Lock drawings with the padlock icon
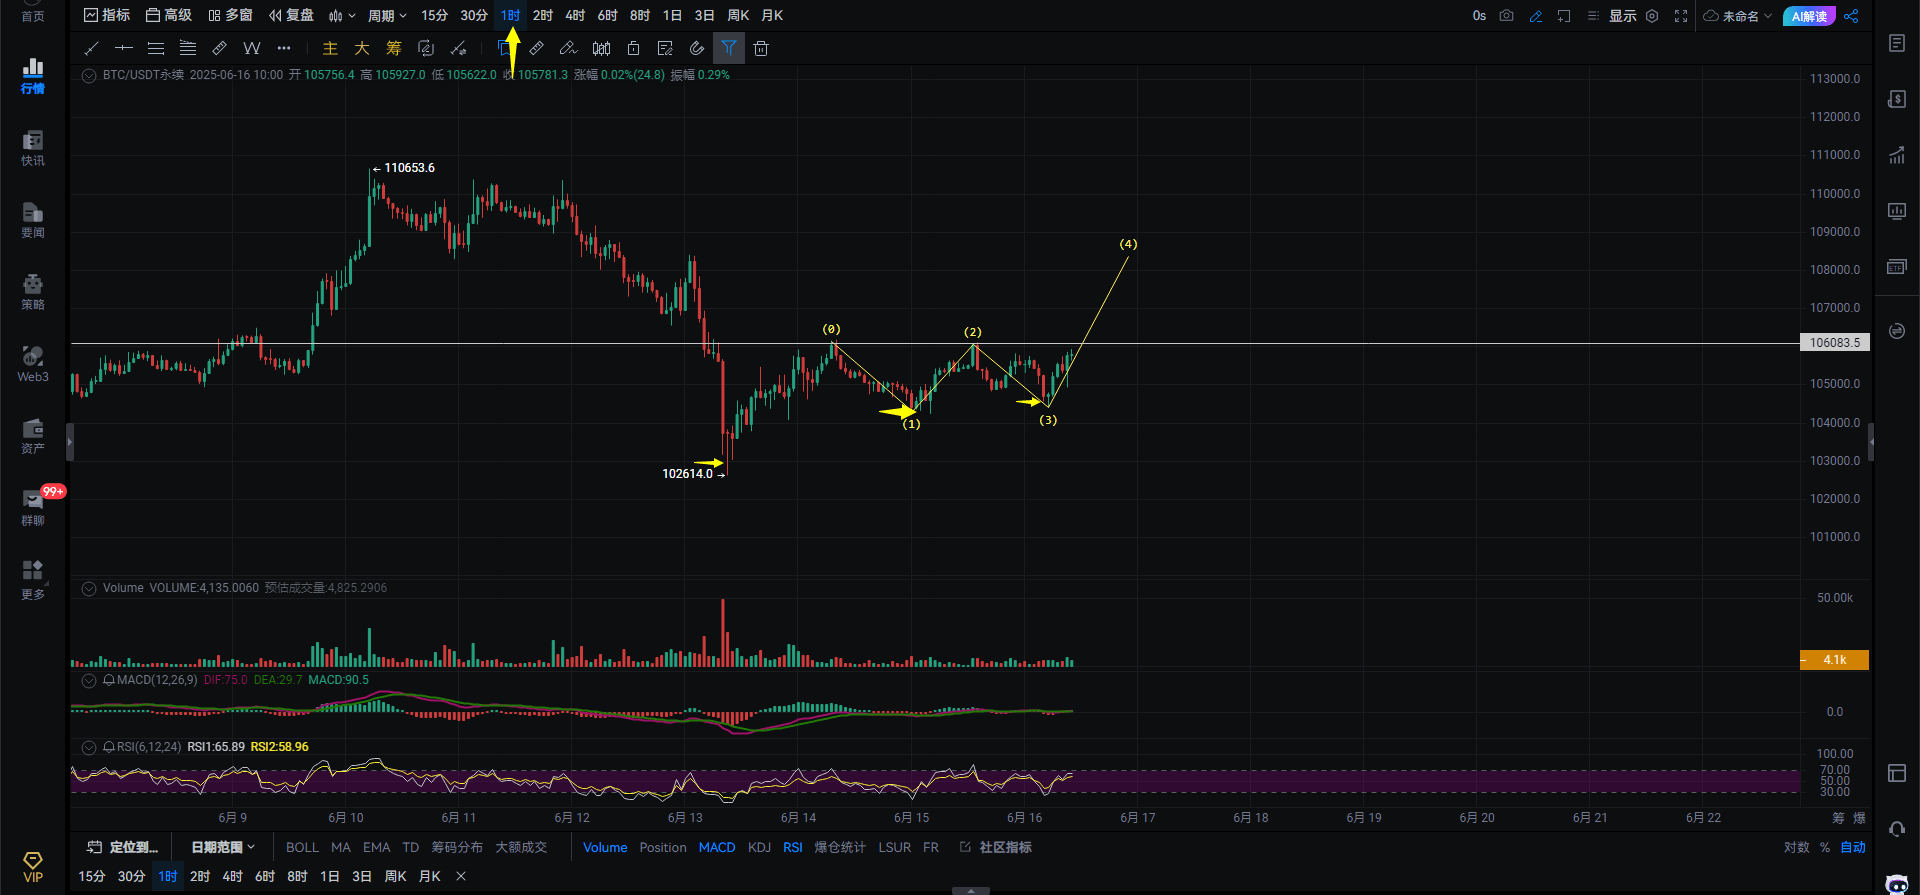The image size is (1920, 895). [x=633, y=48]
